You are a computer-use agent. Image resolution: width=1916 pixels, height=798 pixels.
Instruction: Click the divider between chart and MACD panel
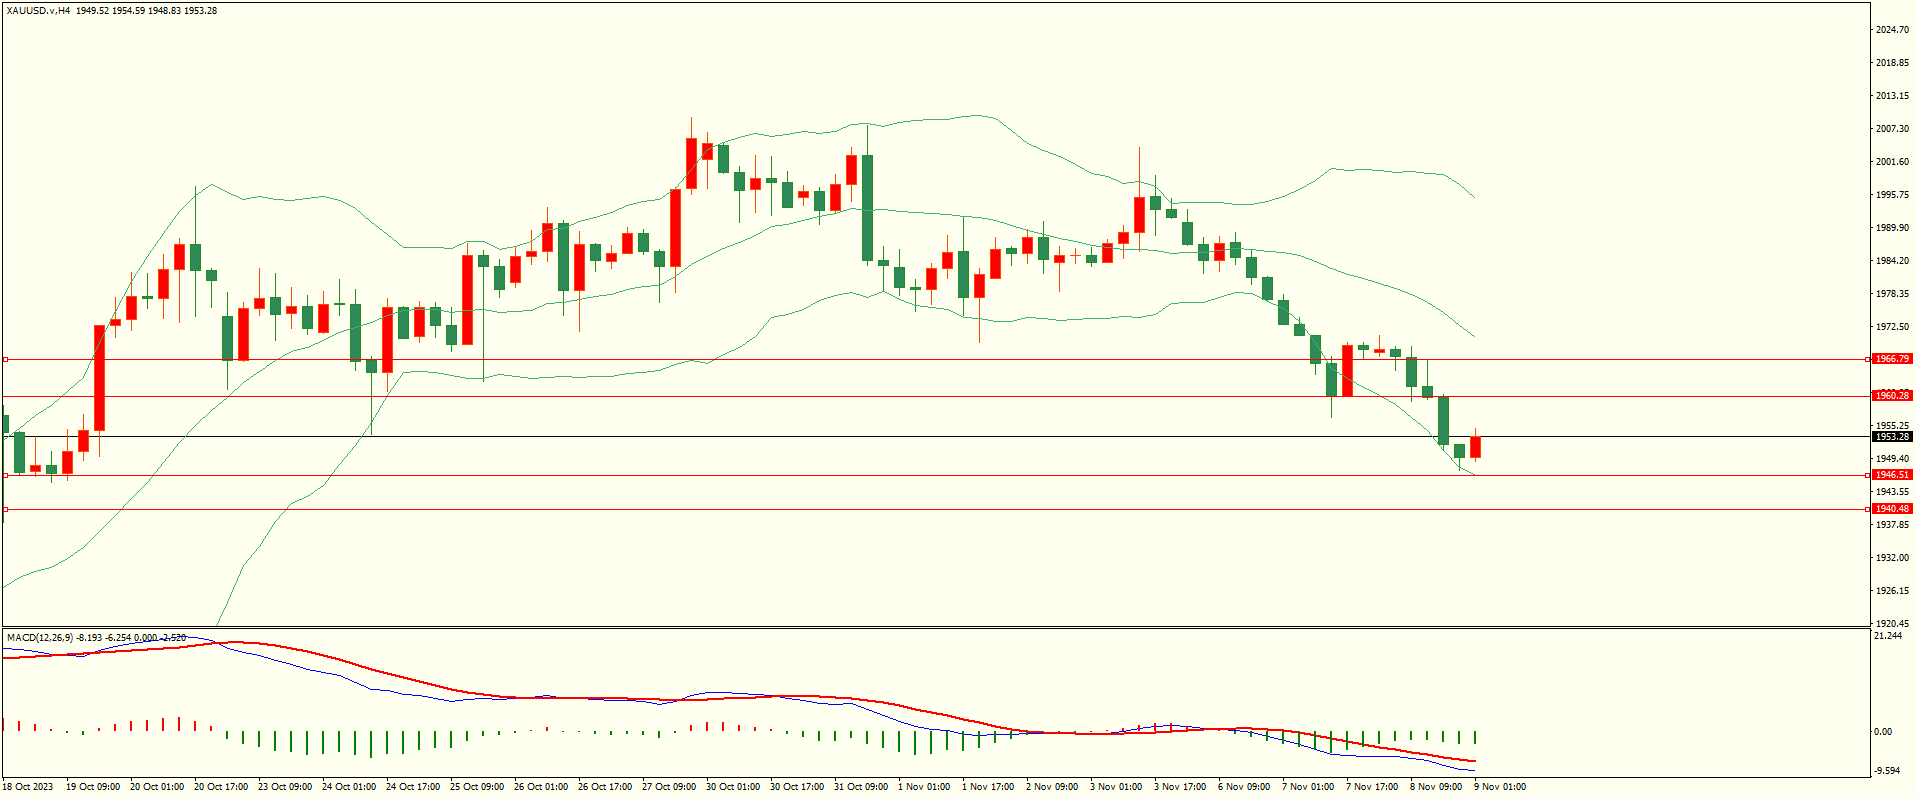[x=935, y=628]
